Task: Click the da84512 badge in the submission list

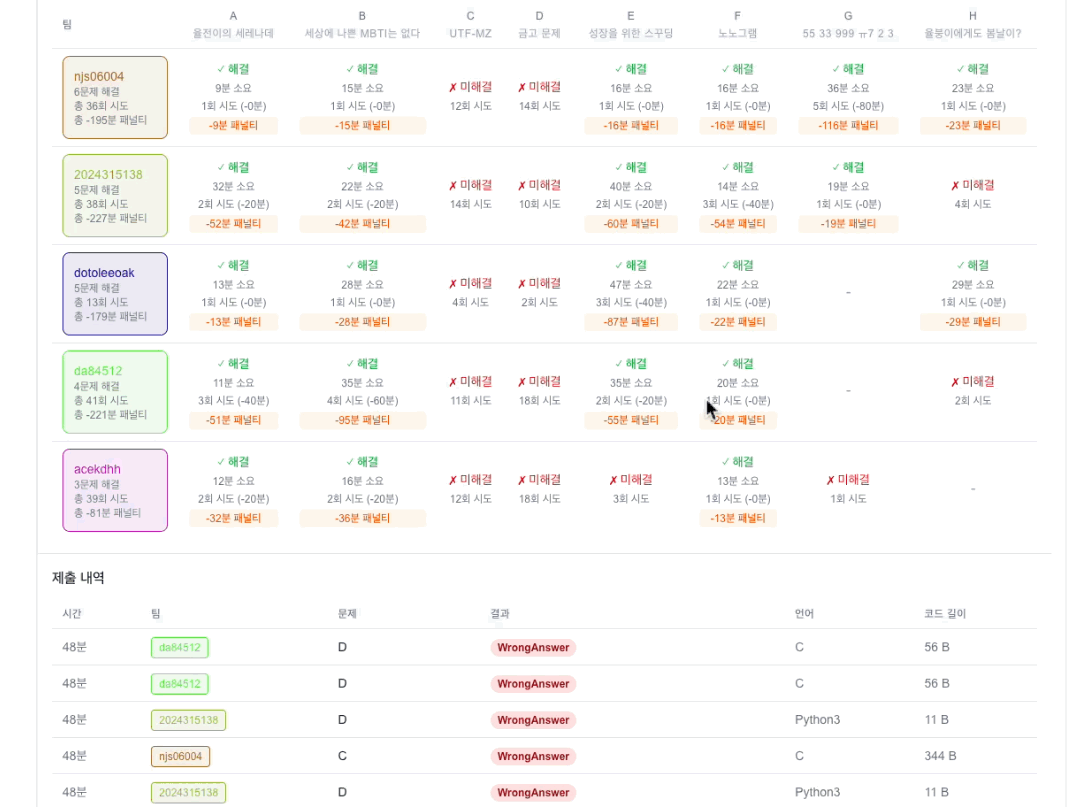Action: pos(179,647)
